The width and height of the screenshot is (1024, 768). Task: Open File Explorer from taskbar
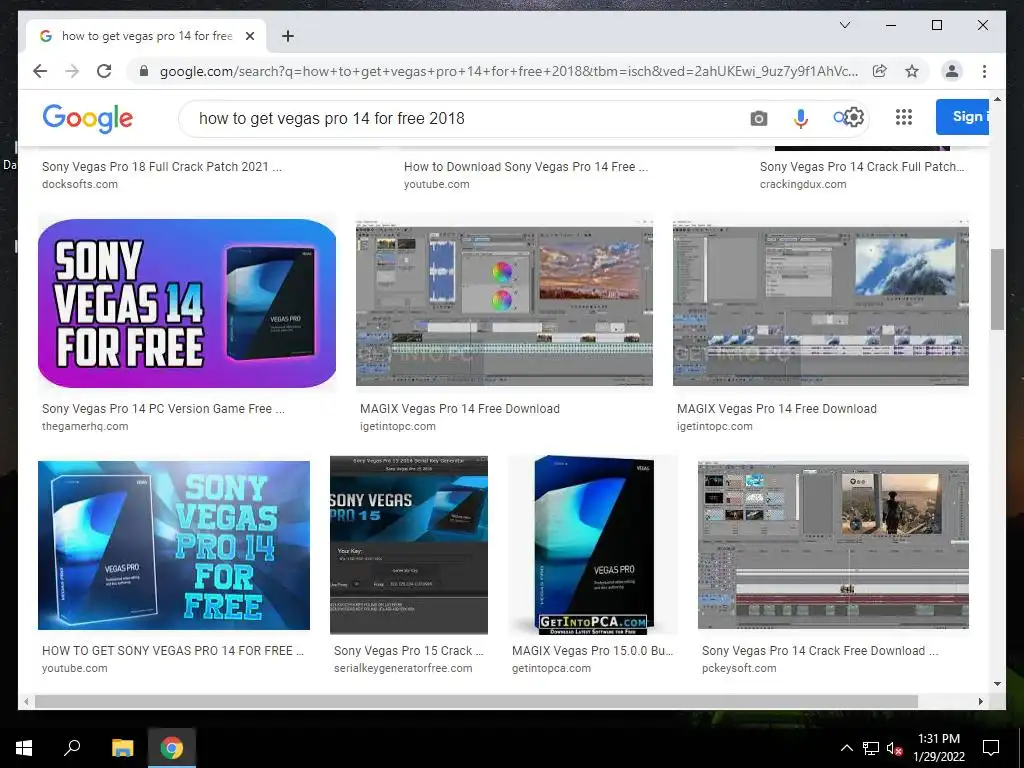point(122,748)
